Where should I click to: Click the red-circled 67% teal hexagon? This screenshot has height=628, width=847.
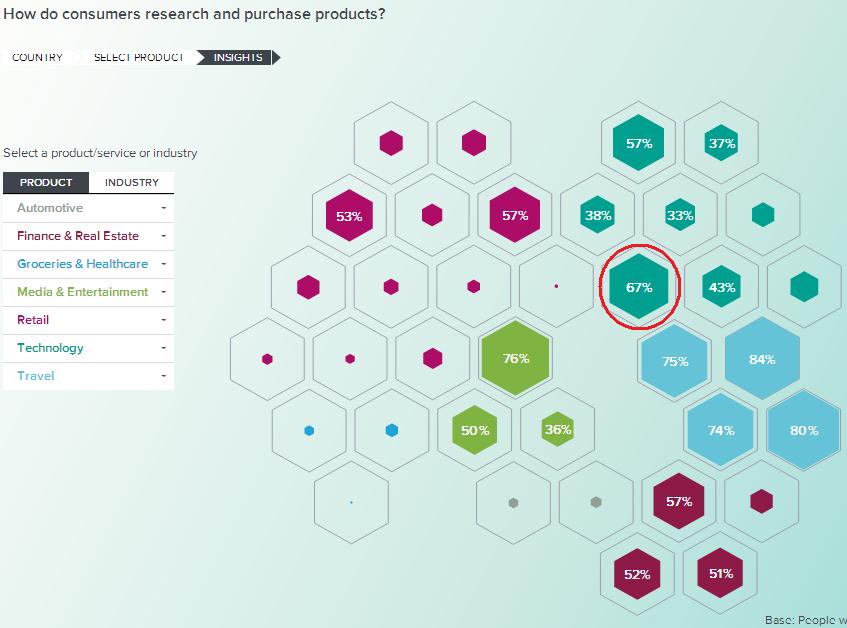[639, 287]
